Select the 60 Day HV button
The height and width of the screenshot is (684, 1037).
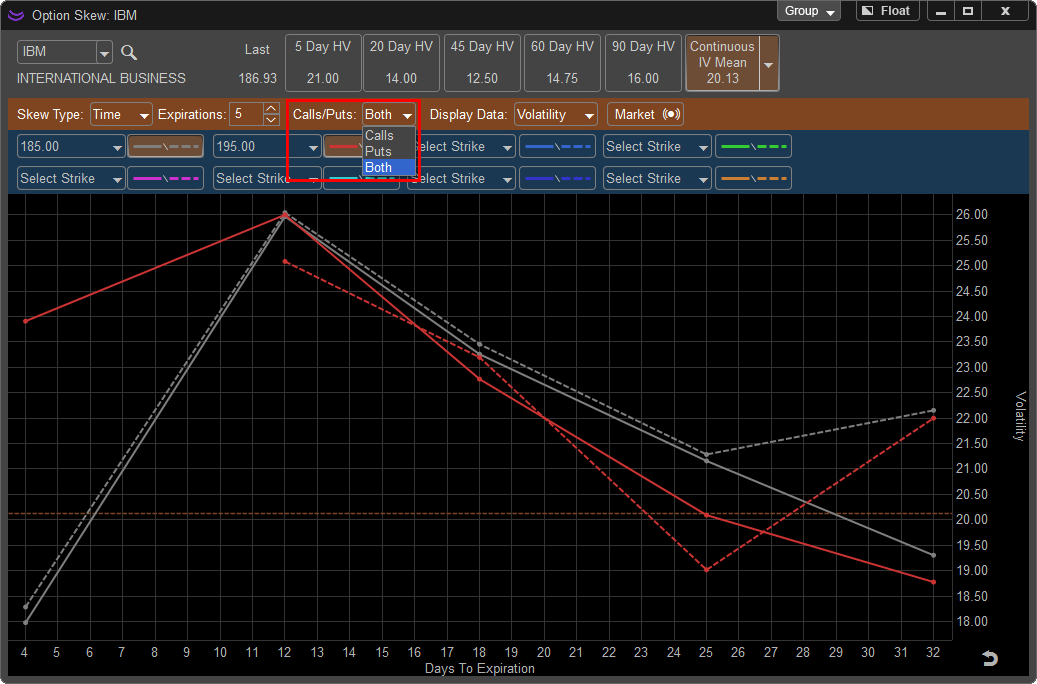[x=562, y=63]
